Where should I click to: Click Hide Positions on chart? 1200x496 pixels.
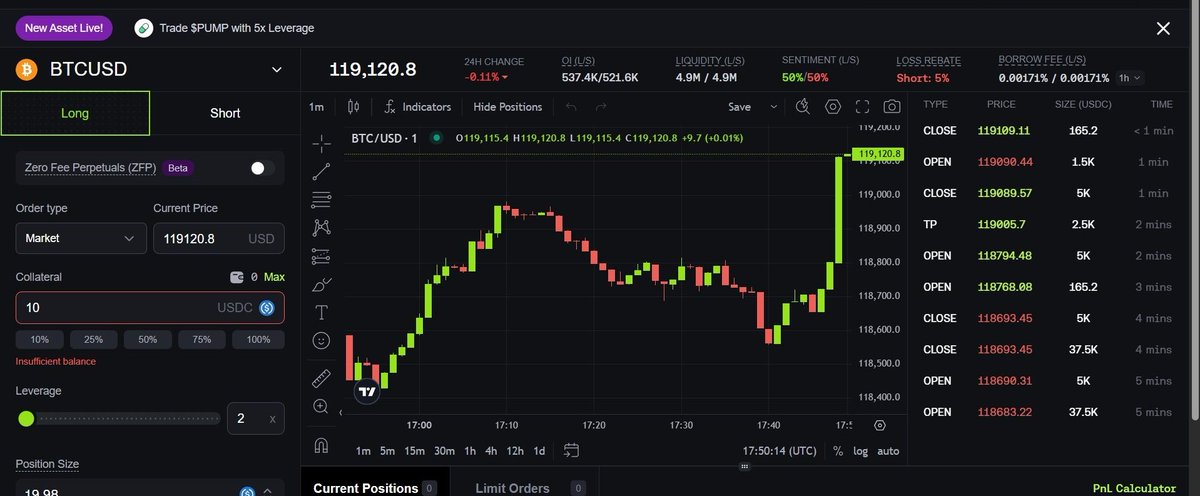pos(508,106)
